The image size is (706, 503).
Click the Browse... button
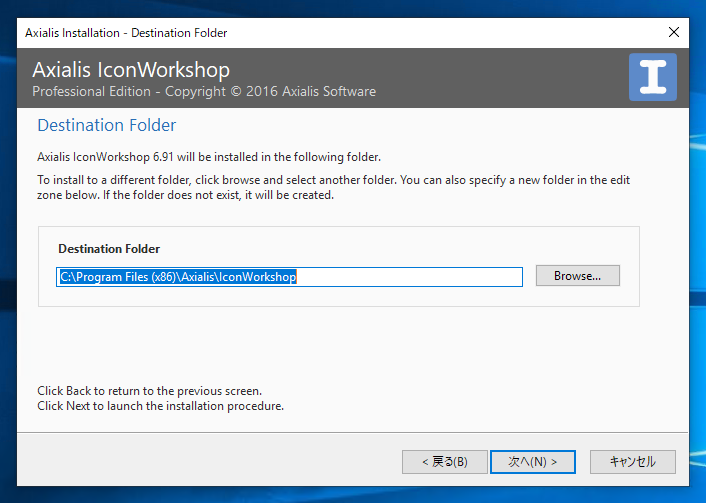click(578, 276)
